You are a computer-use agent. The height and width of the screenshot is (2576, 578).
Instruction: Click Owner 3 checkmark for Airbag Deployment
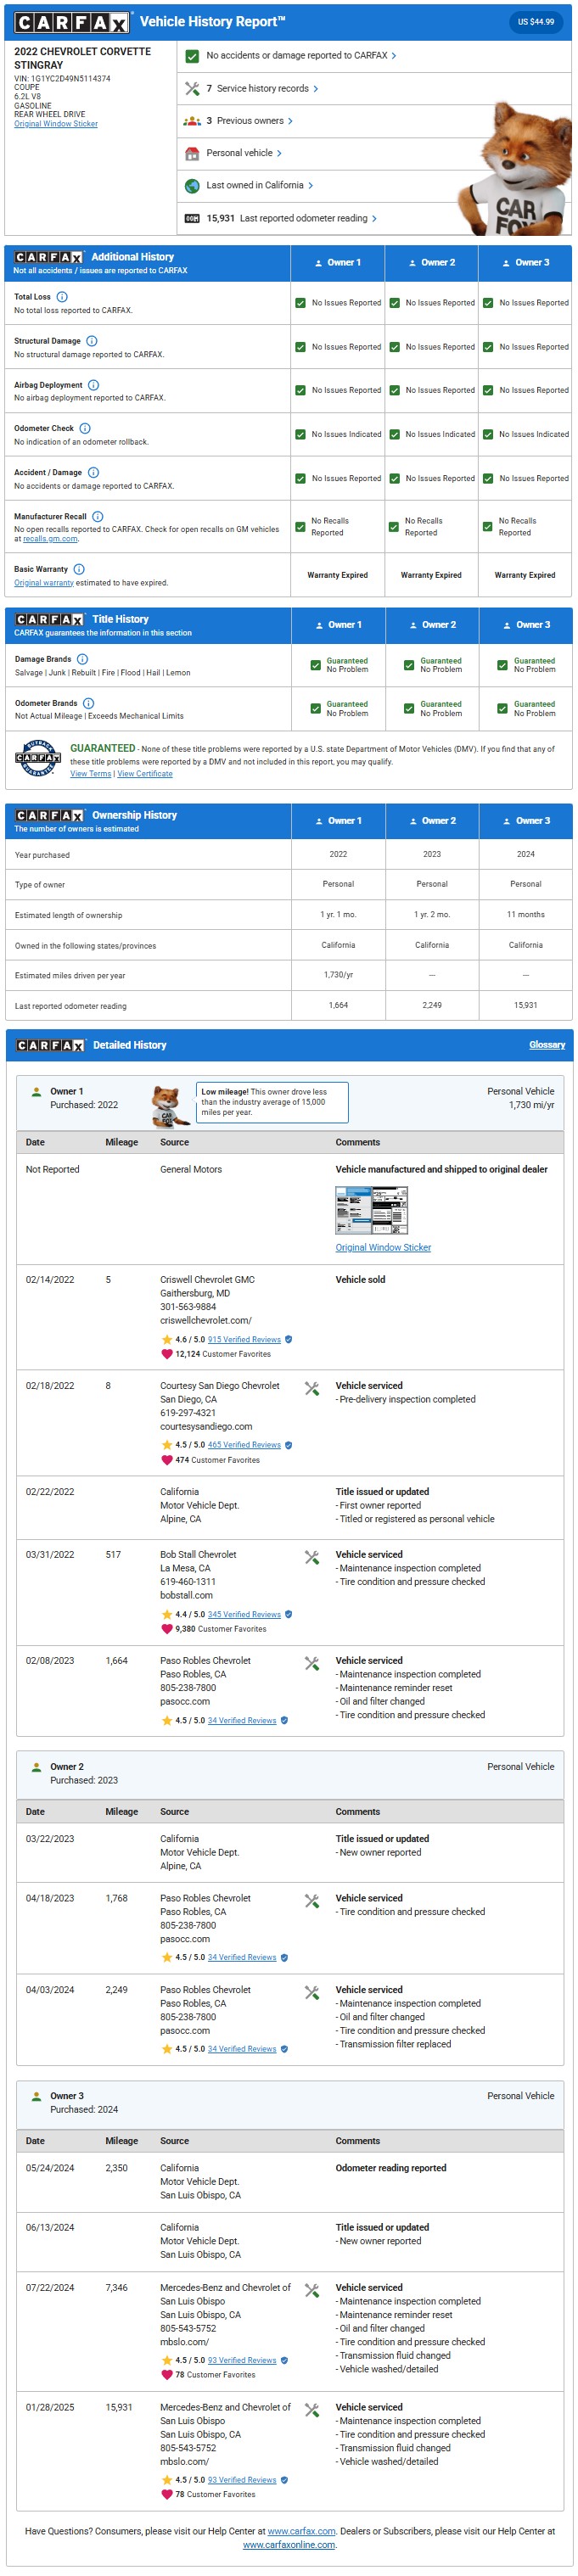(x=488, y=391)
